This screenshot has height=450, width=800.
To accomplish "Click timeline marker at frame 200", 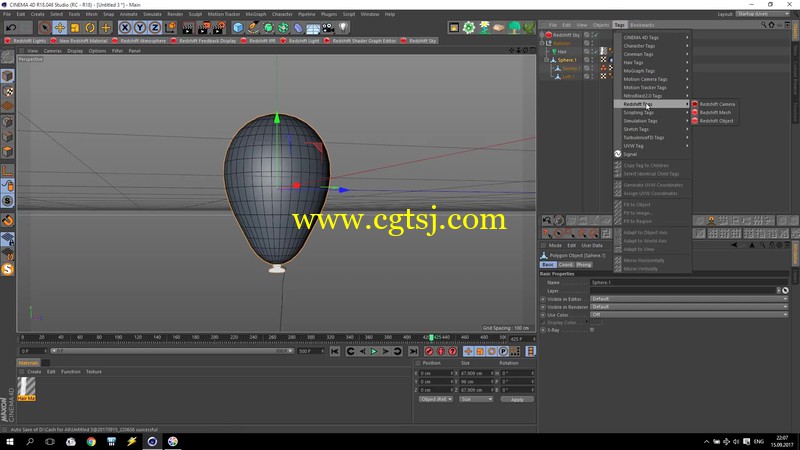I will [x=214, y=337].
